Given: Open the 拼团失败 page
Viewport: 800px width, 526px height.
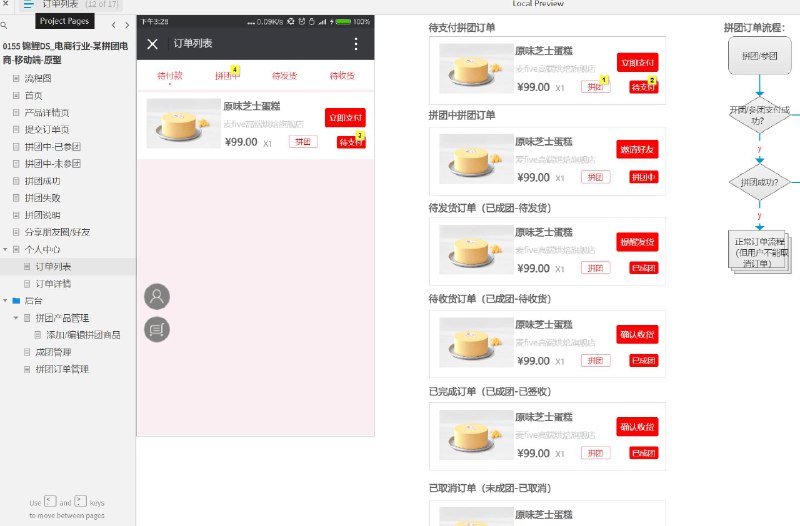Looking at the screenshot, I should pos(42,198).
